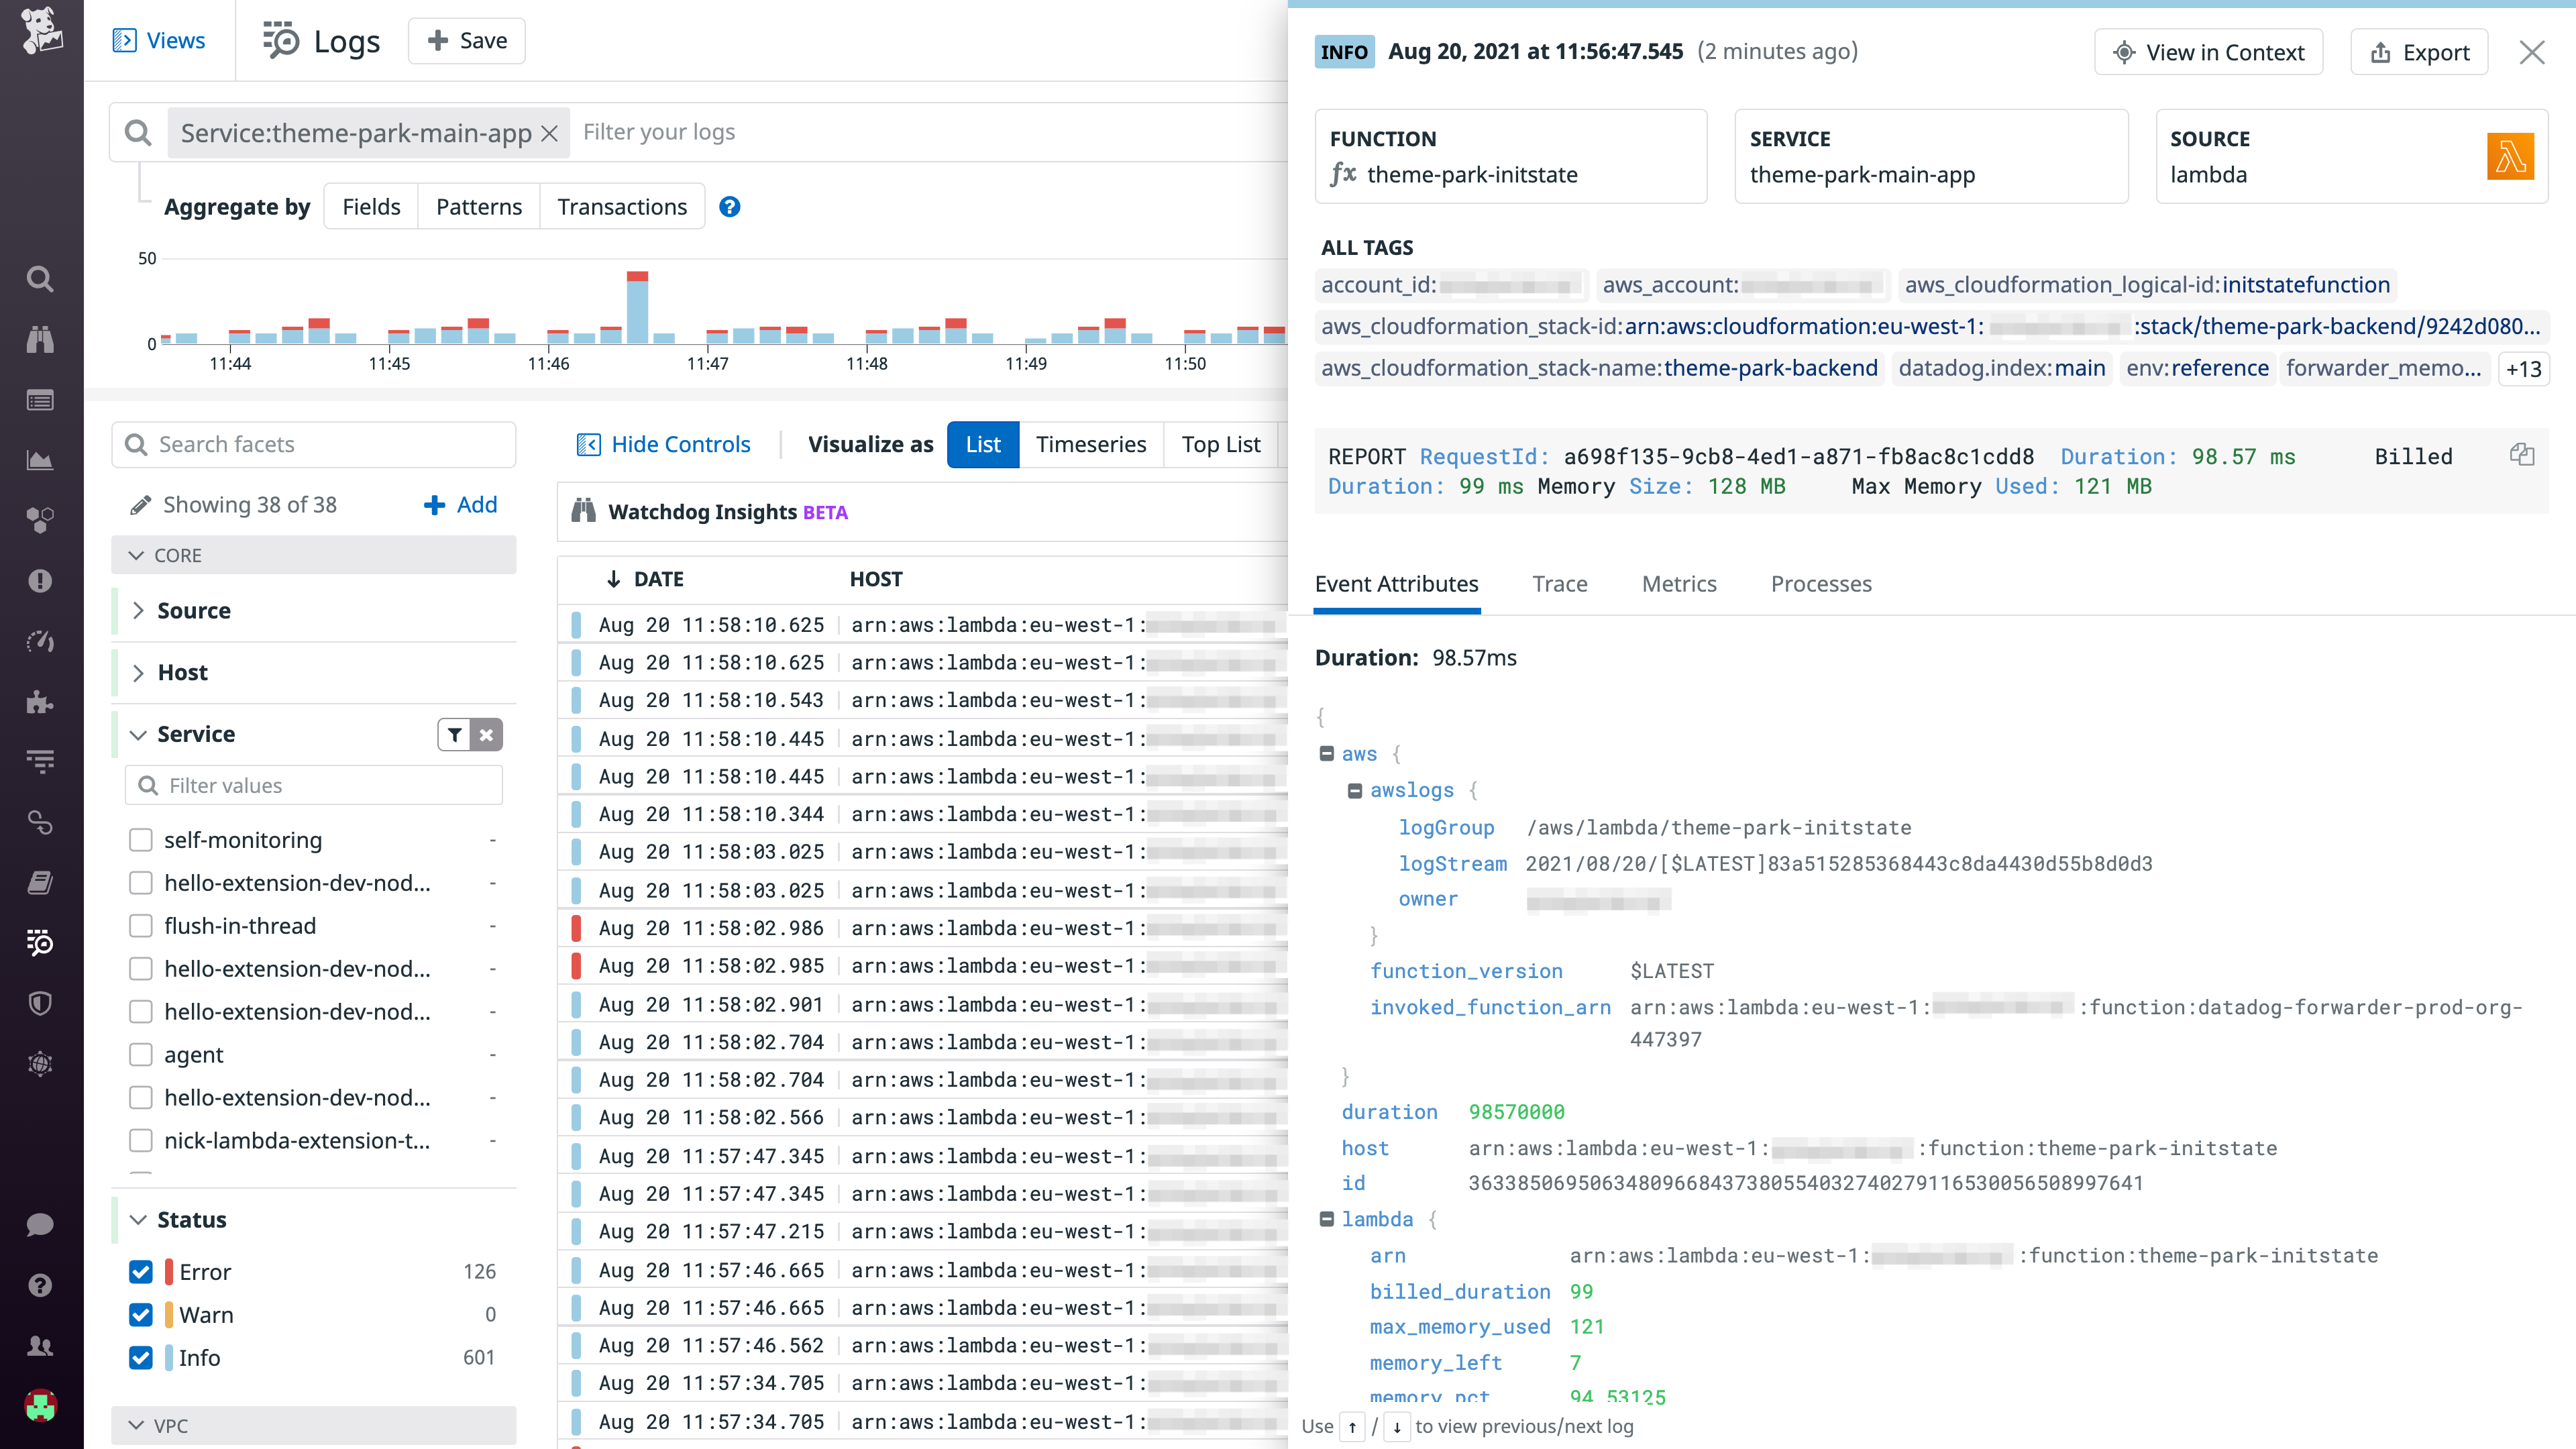Open the help question-mark icon near bottom sidebar
Image resolution: width=2576 pixels, height=1449 pixels.
[x=40, y=1285]
